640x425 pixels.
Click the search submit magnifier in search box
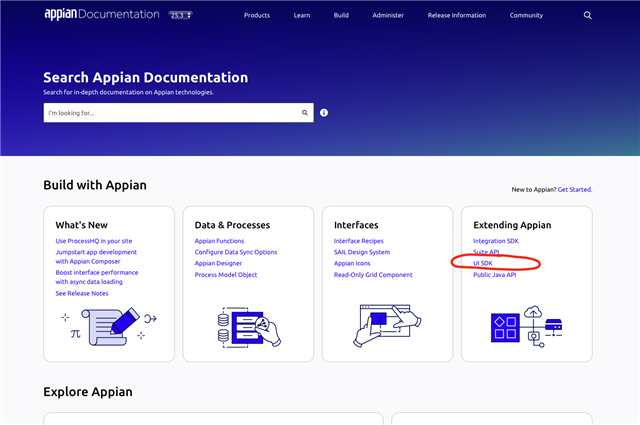click(305, 113)
